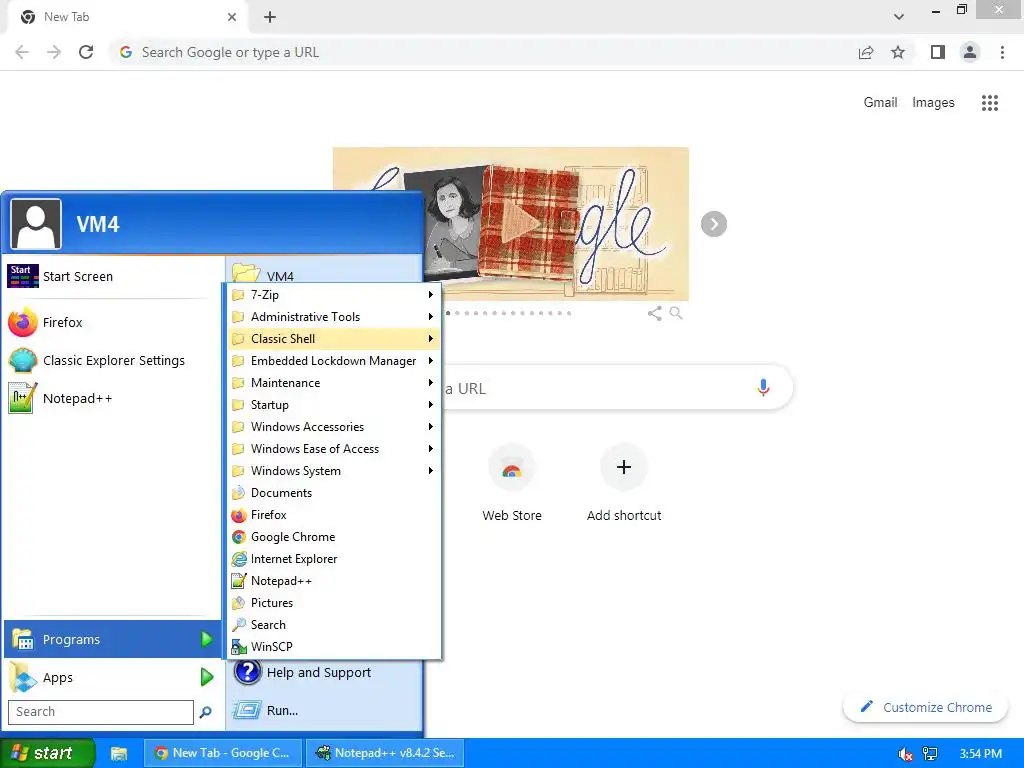Screen dimensions: 1024x768
Task: Open Search in the Programs submenu
Action: coord(334,625)
